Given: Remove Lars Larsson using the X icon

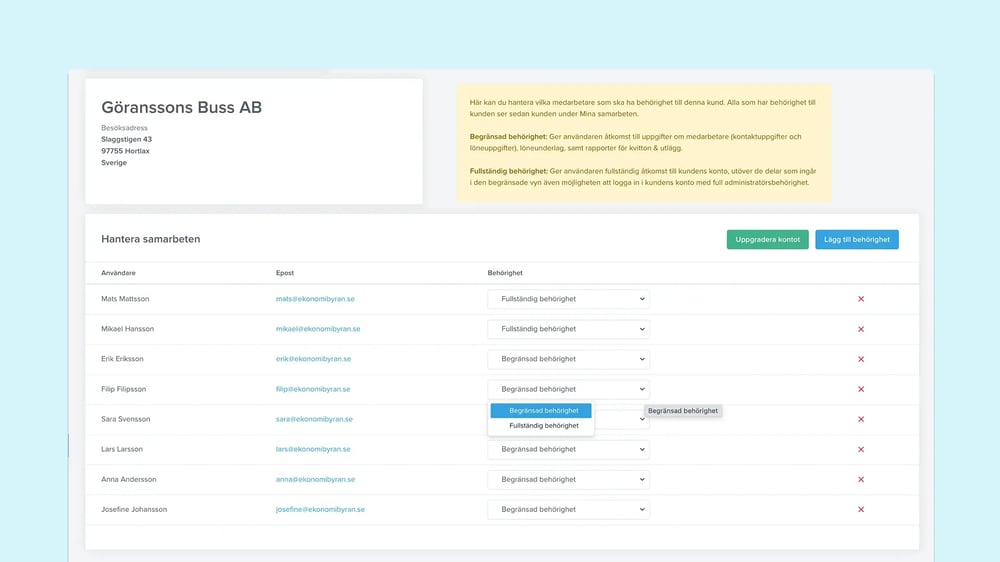Looking at the screenshot, I should [x=861, y=449].
